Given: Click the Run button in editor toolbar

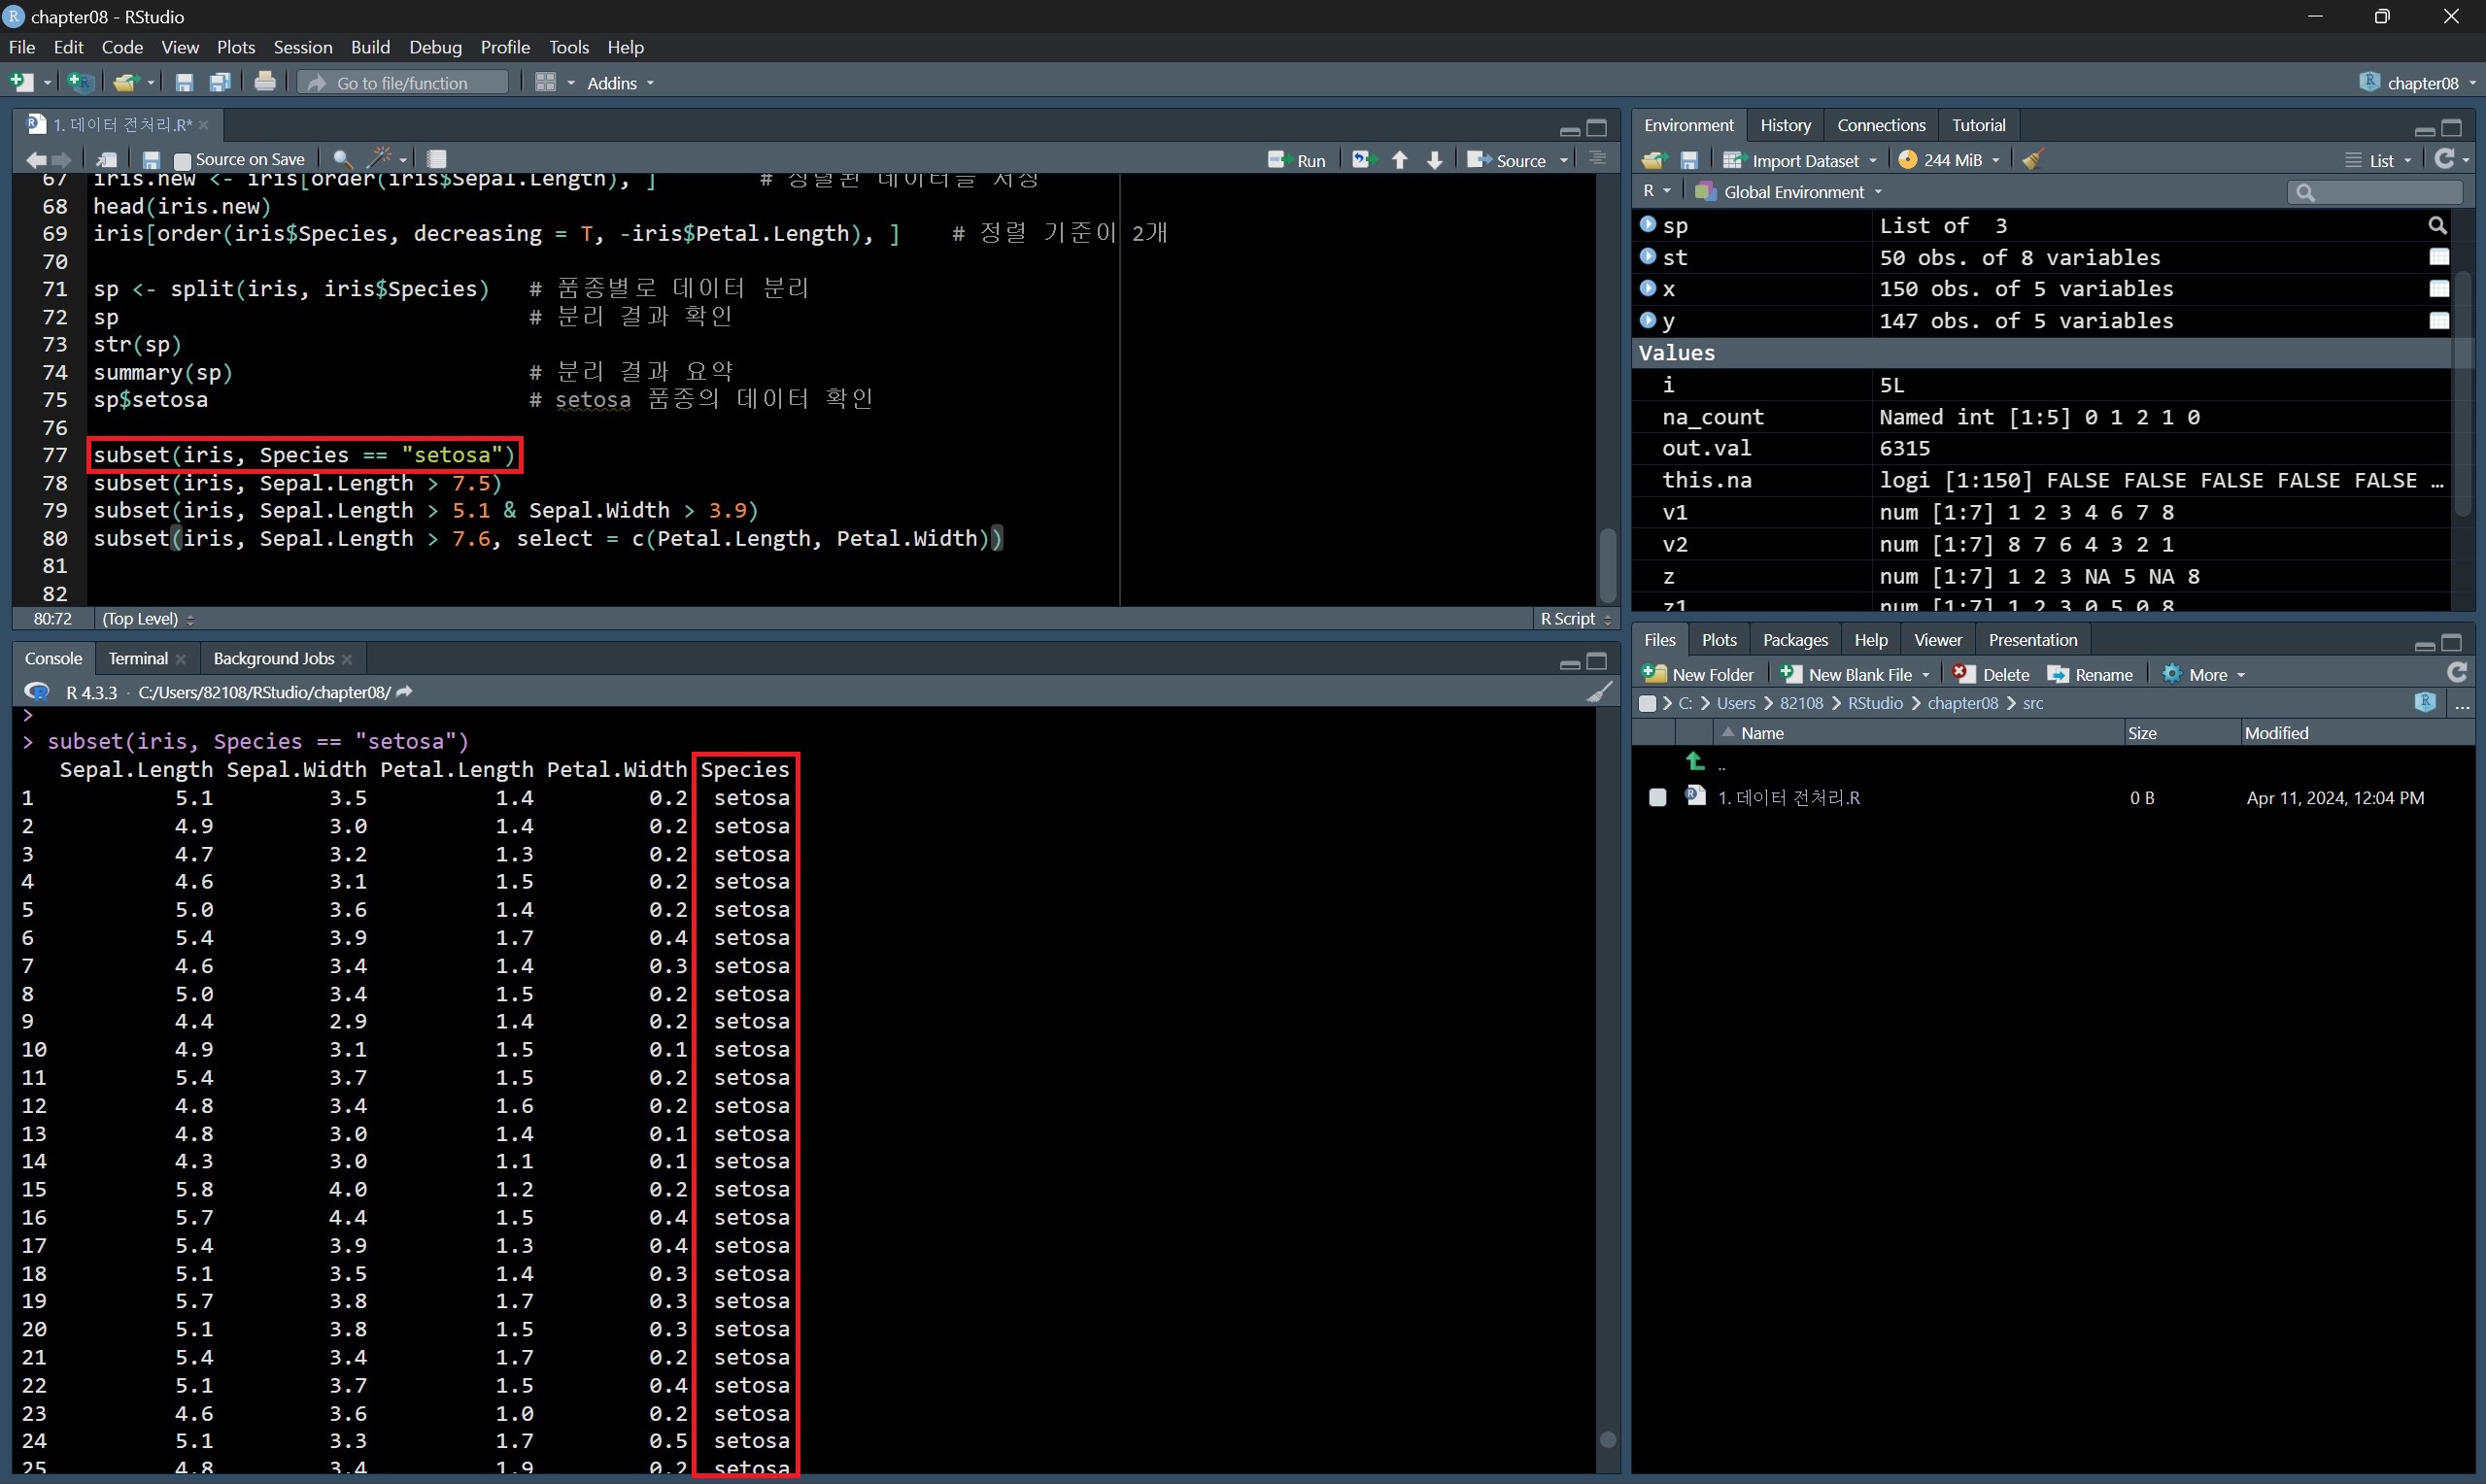Looking at the screenshot, I should tap(1297, 160).
